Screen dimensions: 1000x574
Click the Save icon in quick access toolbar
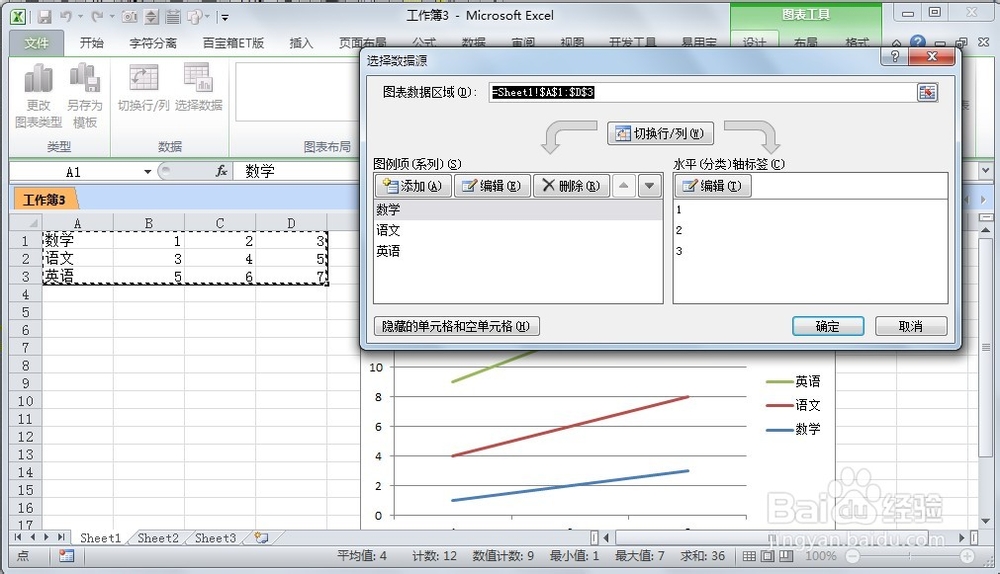click(x=44, y=17)
